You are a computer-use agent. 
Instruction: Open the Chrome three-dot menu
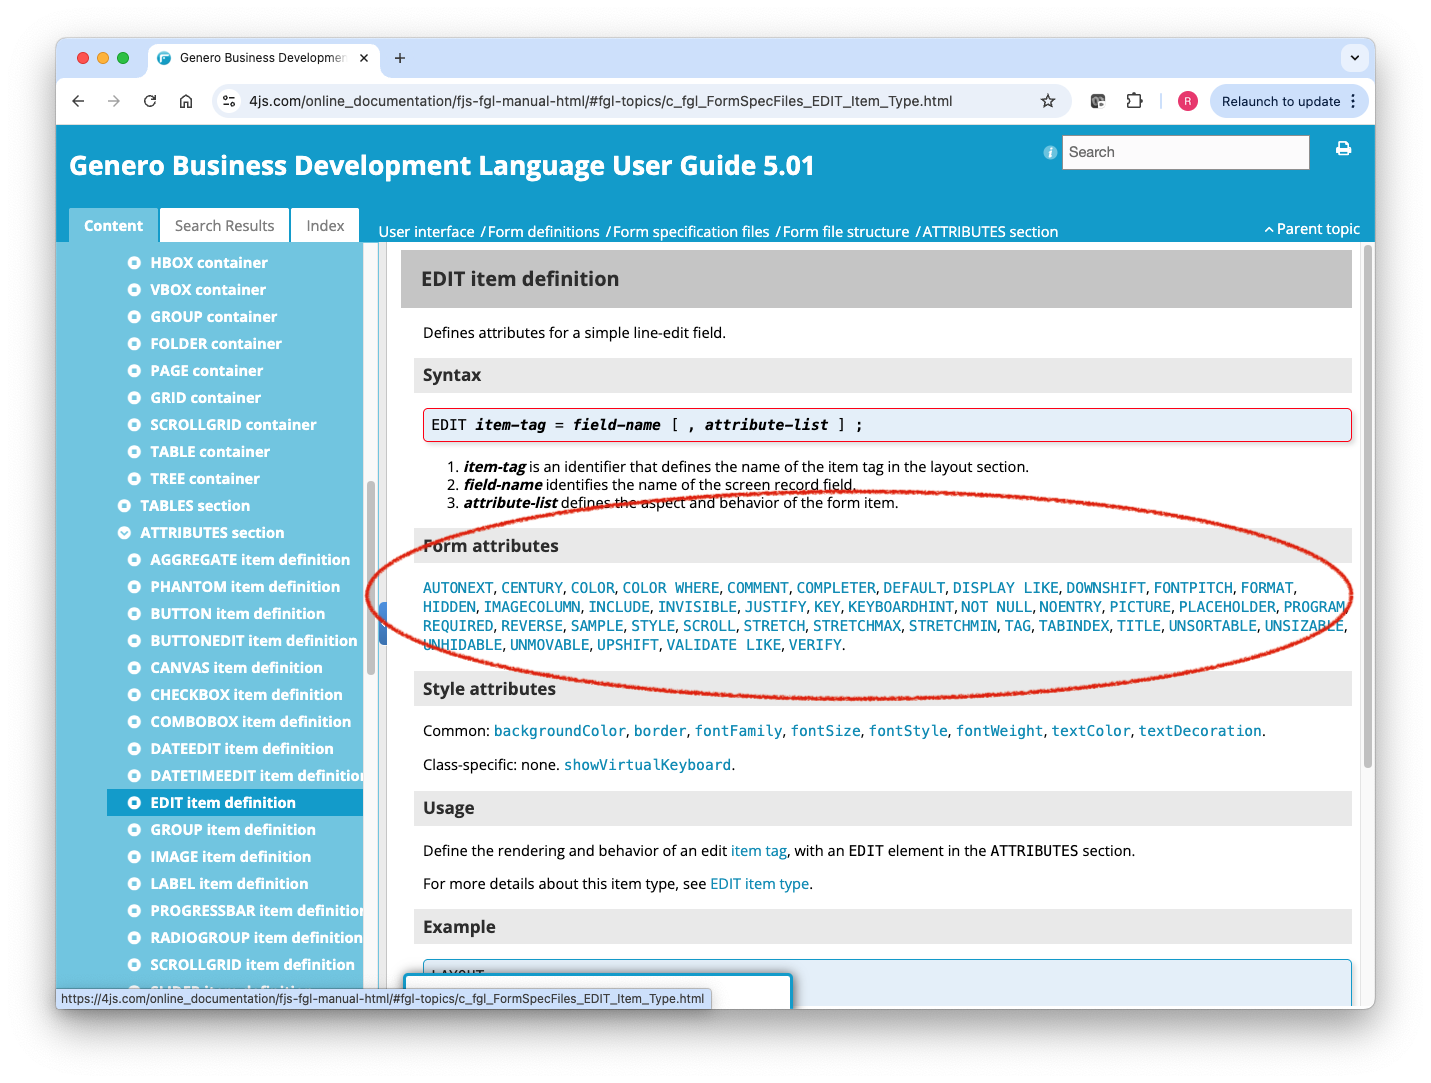1353,101
